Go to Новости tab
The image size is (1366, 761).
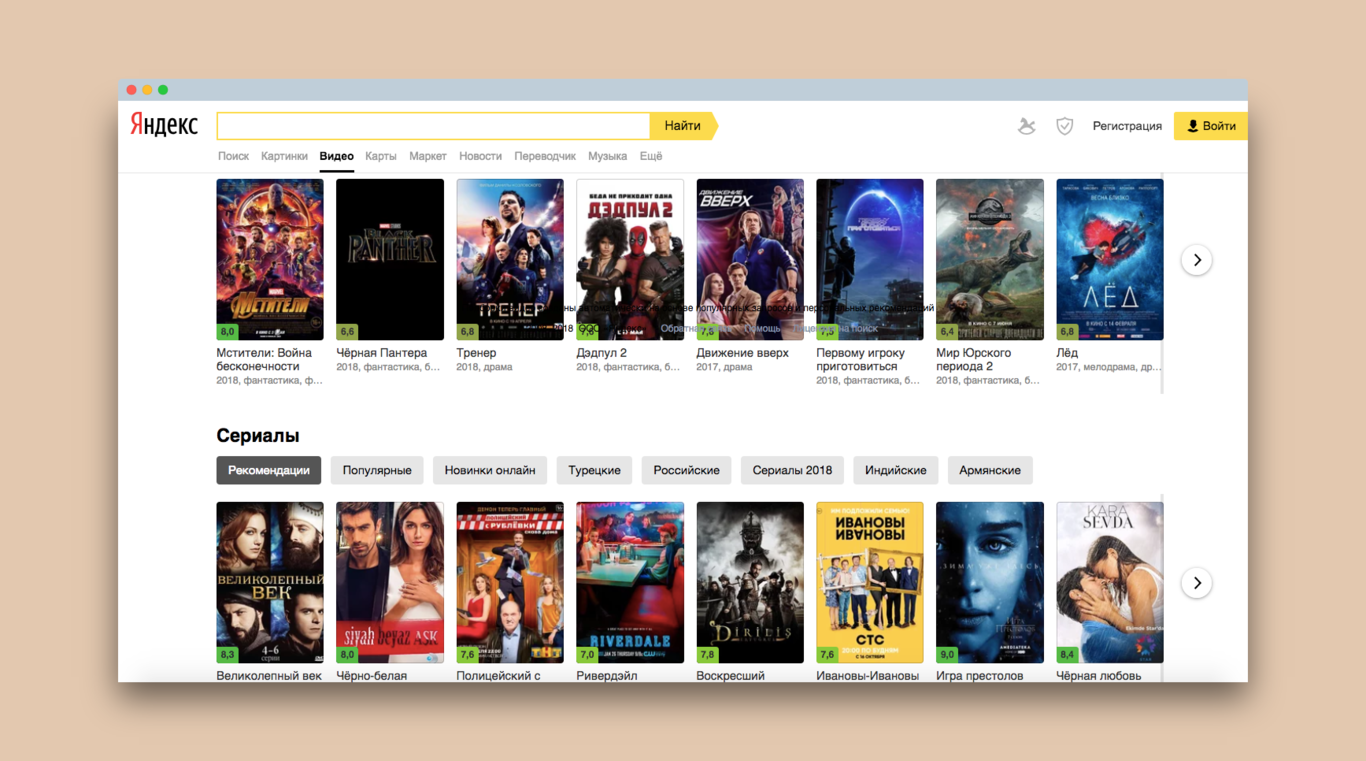[480, 156]
